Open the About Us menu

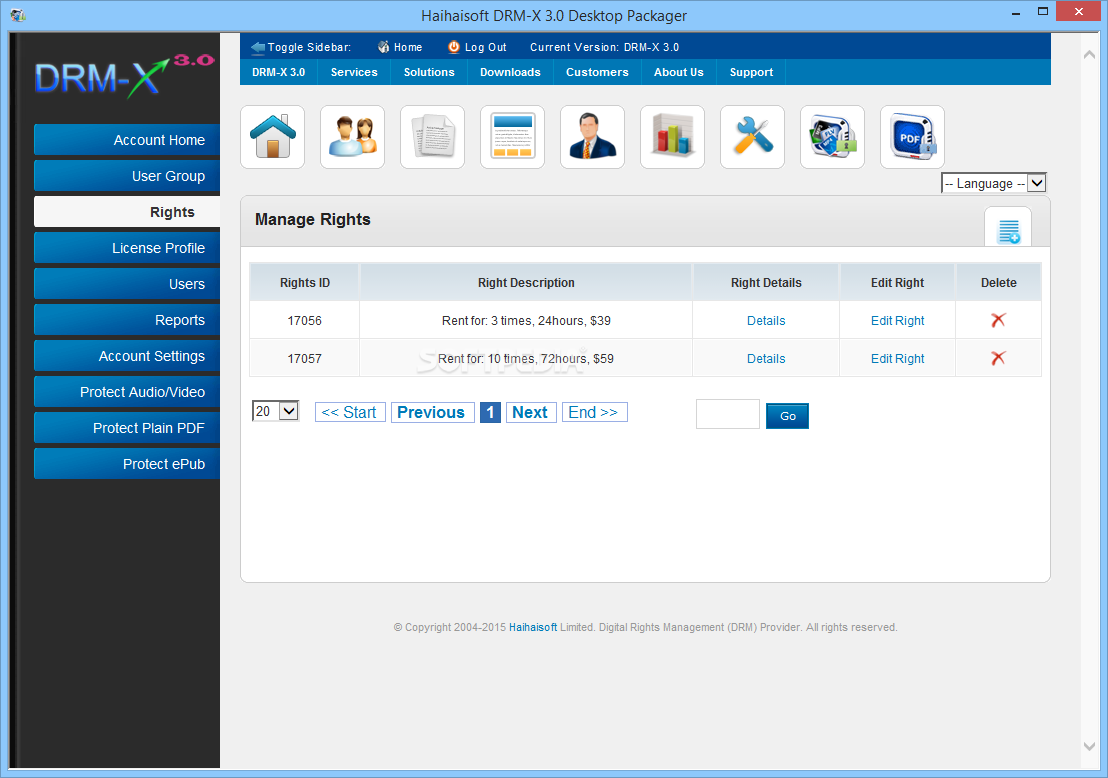coord(678,72)
